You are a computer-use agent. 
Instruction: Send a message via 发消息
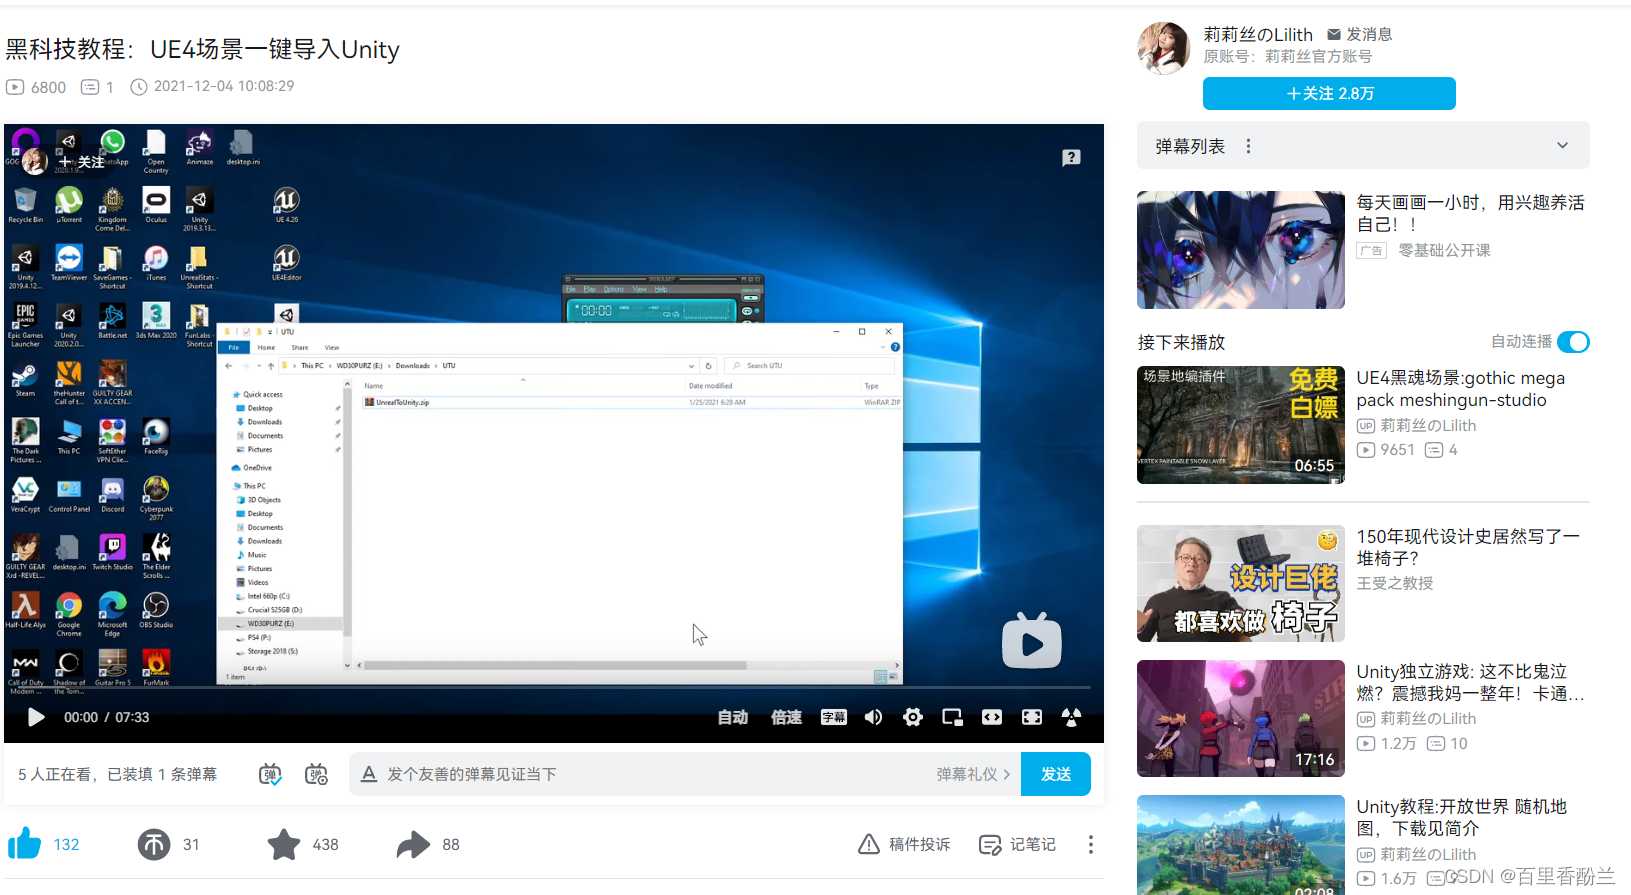click(1359, 34)
